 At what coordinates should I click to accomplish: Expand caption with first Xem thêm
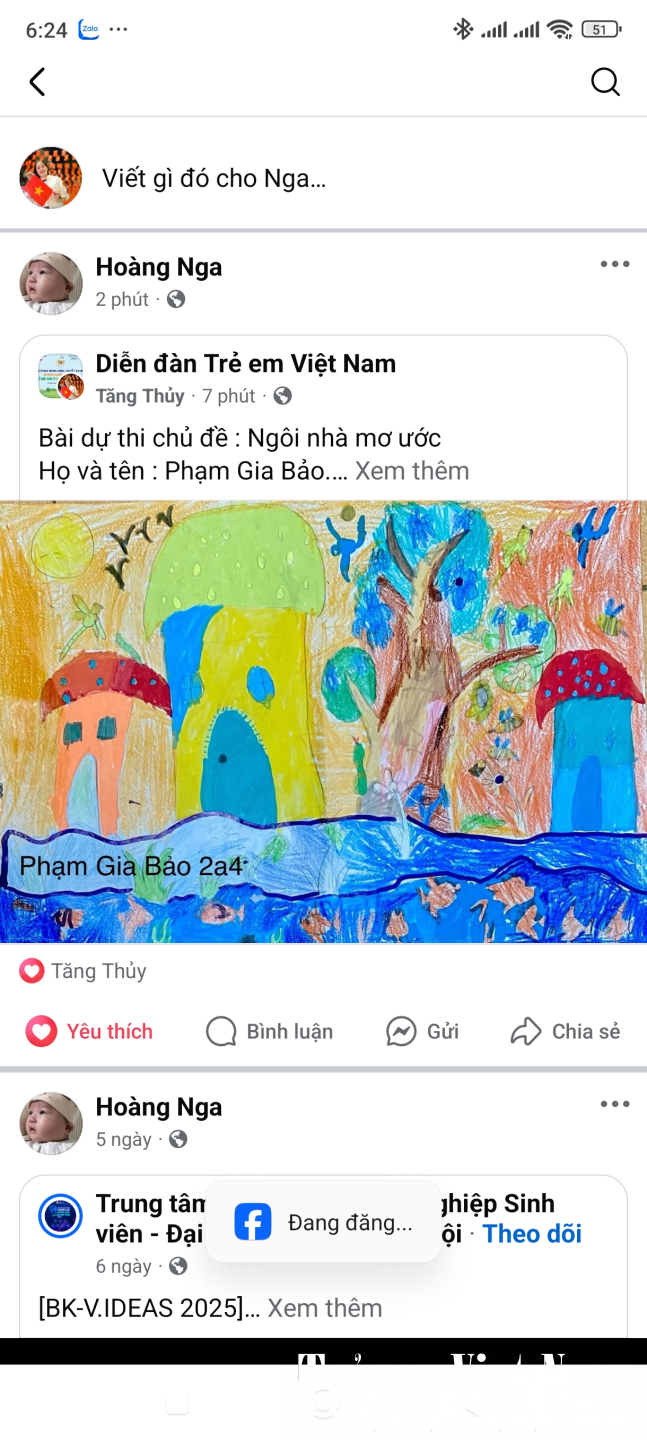(x=412, y=470)
